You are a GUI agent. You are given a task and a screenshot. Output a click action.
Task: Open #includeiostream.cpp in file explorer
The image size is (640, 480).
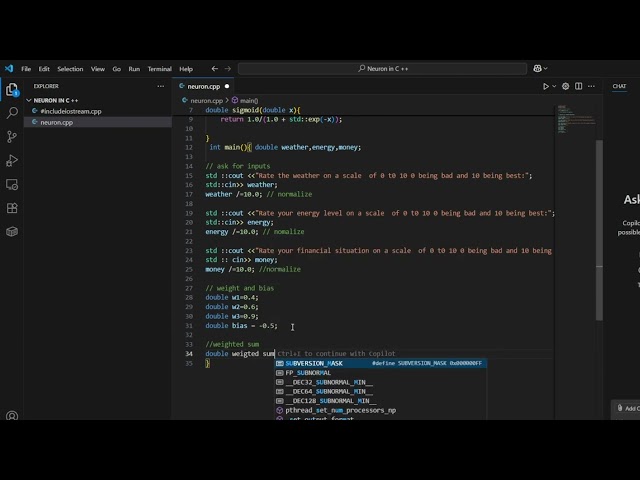[70, 112]
